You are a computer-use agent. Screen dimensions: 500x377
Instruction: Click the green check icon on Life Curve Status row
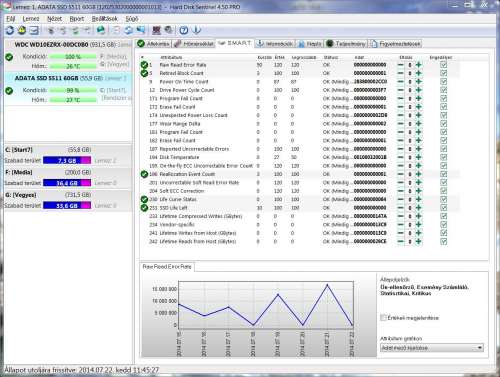point(144,199)
